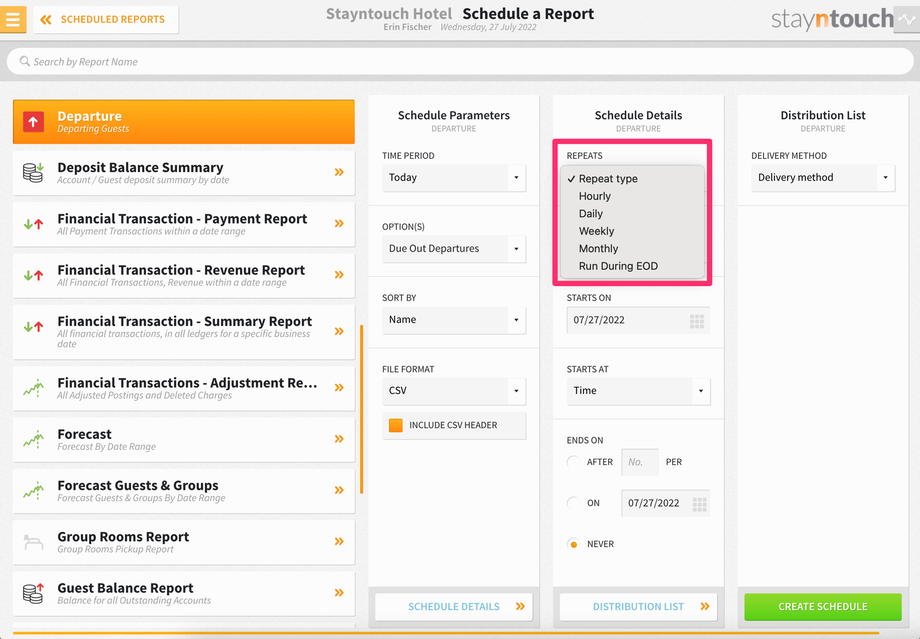Open the Starts At Time dropdown
This screenshot has height=639, width=920.
pyautogui.click(x=638, y=391)
